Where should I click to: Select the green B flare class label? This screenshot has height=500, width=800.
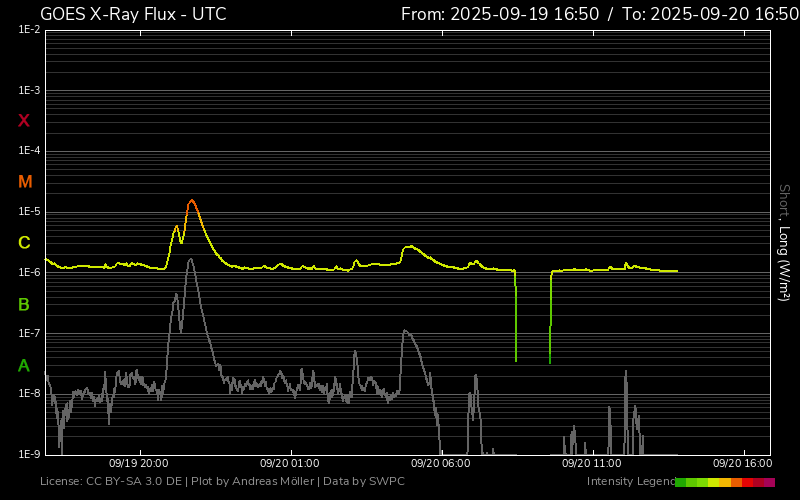tap(24, 304)
